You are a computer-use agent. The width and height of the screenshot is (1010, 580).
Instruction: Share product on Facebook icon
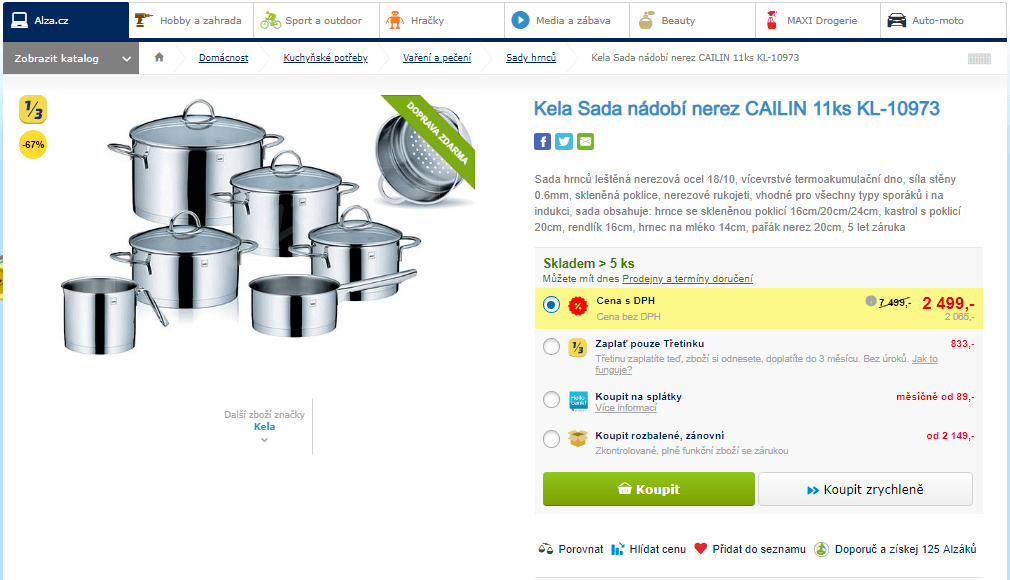[x=542, y=142]
